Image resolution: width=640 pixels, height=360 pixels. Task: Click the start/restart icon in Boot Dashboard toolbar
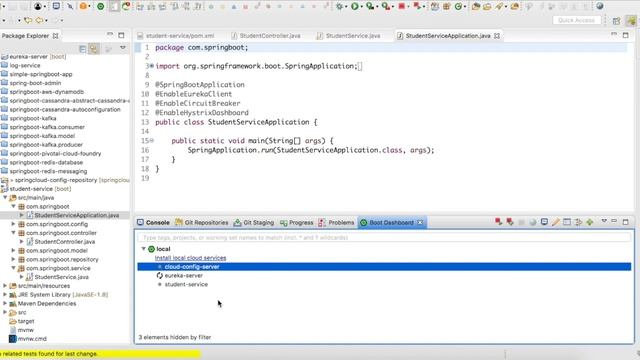[x=498, y=222]
